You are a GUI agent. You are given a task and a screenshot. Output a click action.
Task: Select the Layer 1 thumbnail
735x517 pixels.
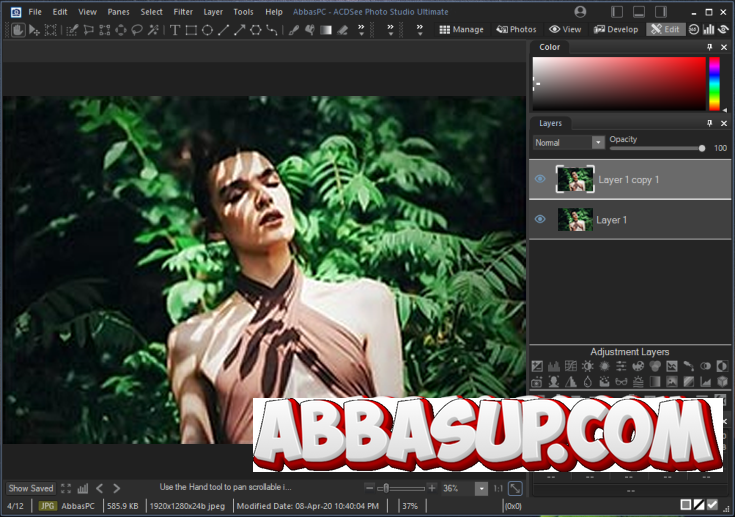click(x=575, y=219)
